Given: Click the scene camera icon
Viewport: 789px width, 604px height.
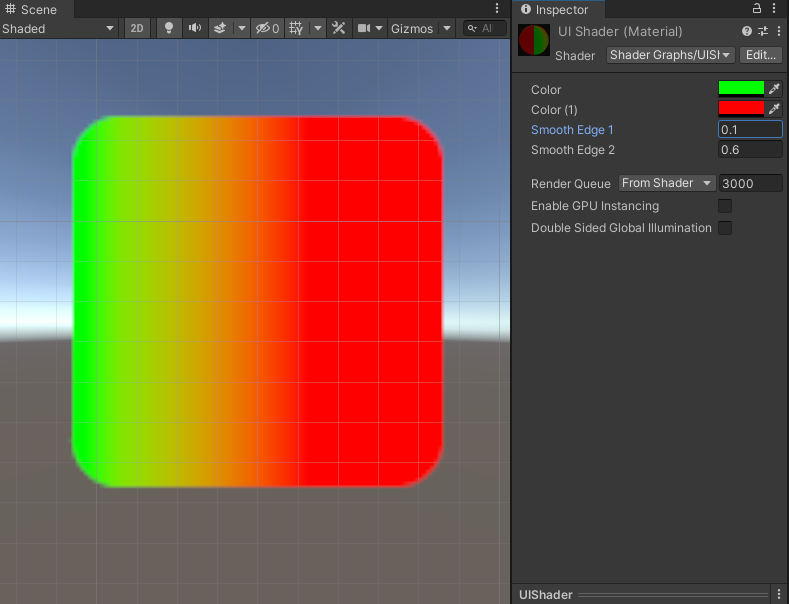Looking at the screenshot, I should (363, 29).
